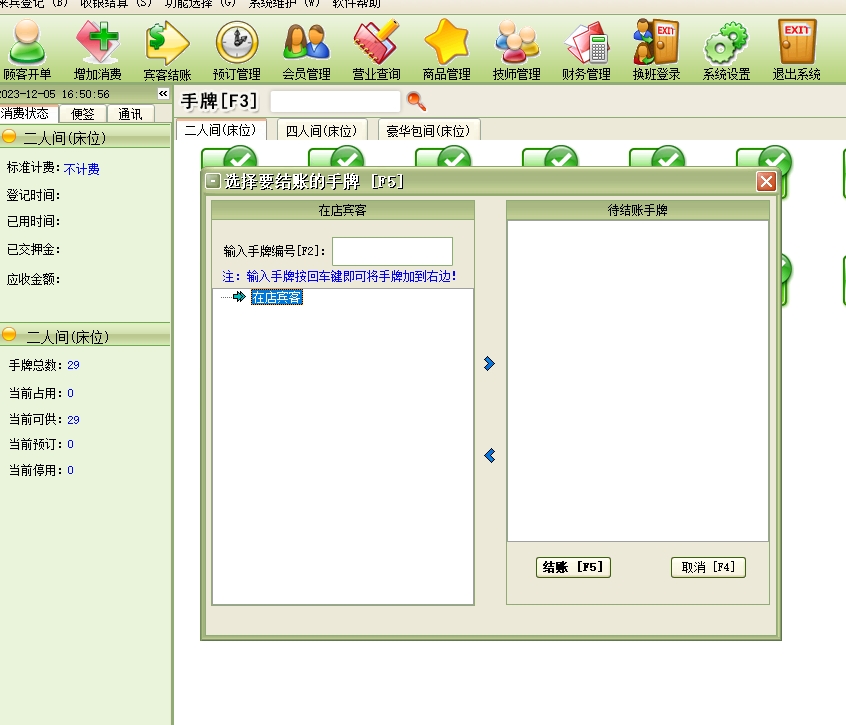Viewport: 846px width, 725px height.
Task: Select the 豪华包间(床位) tab
Action: (428, 131)
